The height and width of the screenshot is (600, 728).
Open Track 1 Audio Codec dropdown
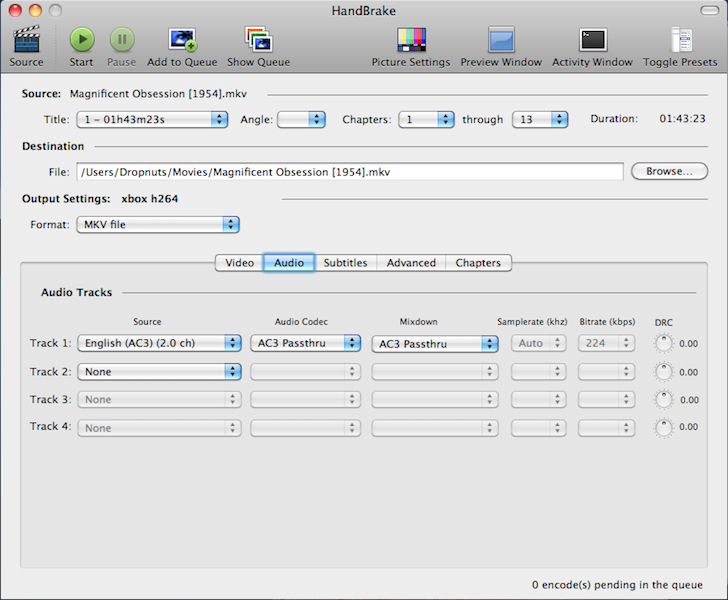click(306, 343)
